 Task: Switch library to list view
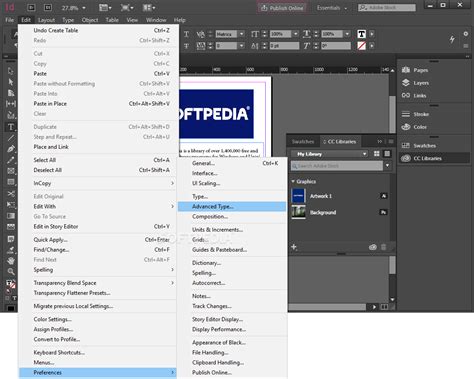point(387,154)
